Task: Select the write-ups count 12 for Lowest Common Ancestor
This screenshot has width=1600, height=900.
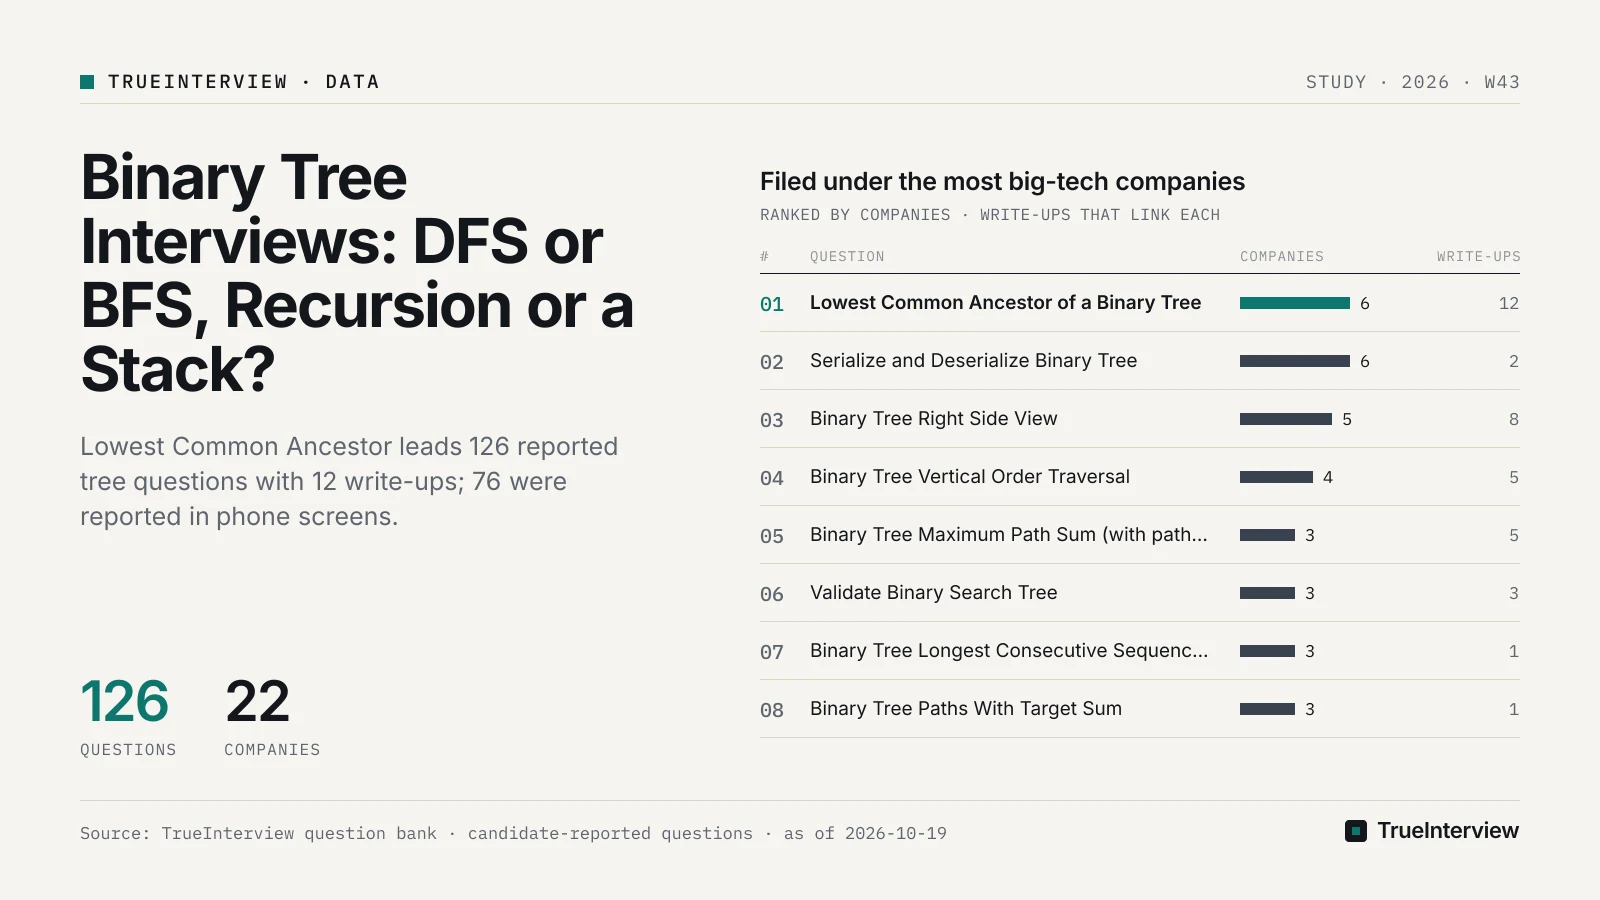Action: click(x=1509, y=303)
